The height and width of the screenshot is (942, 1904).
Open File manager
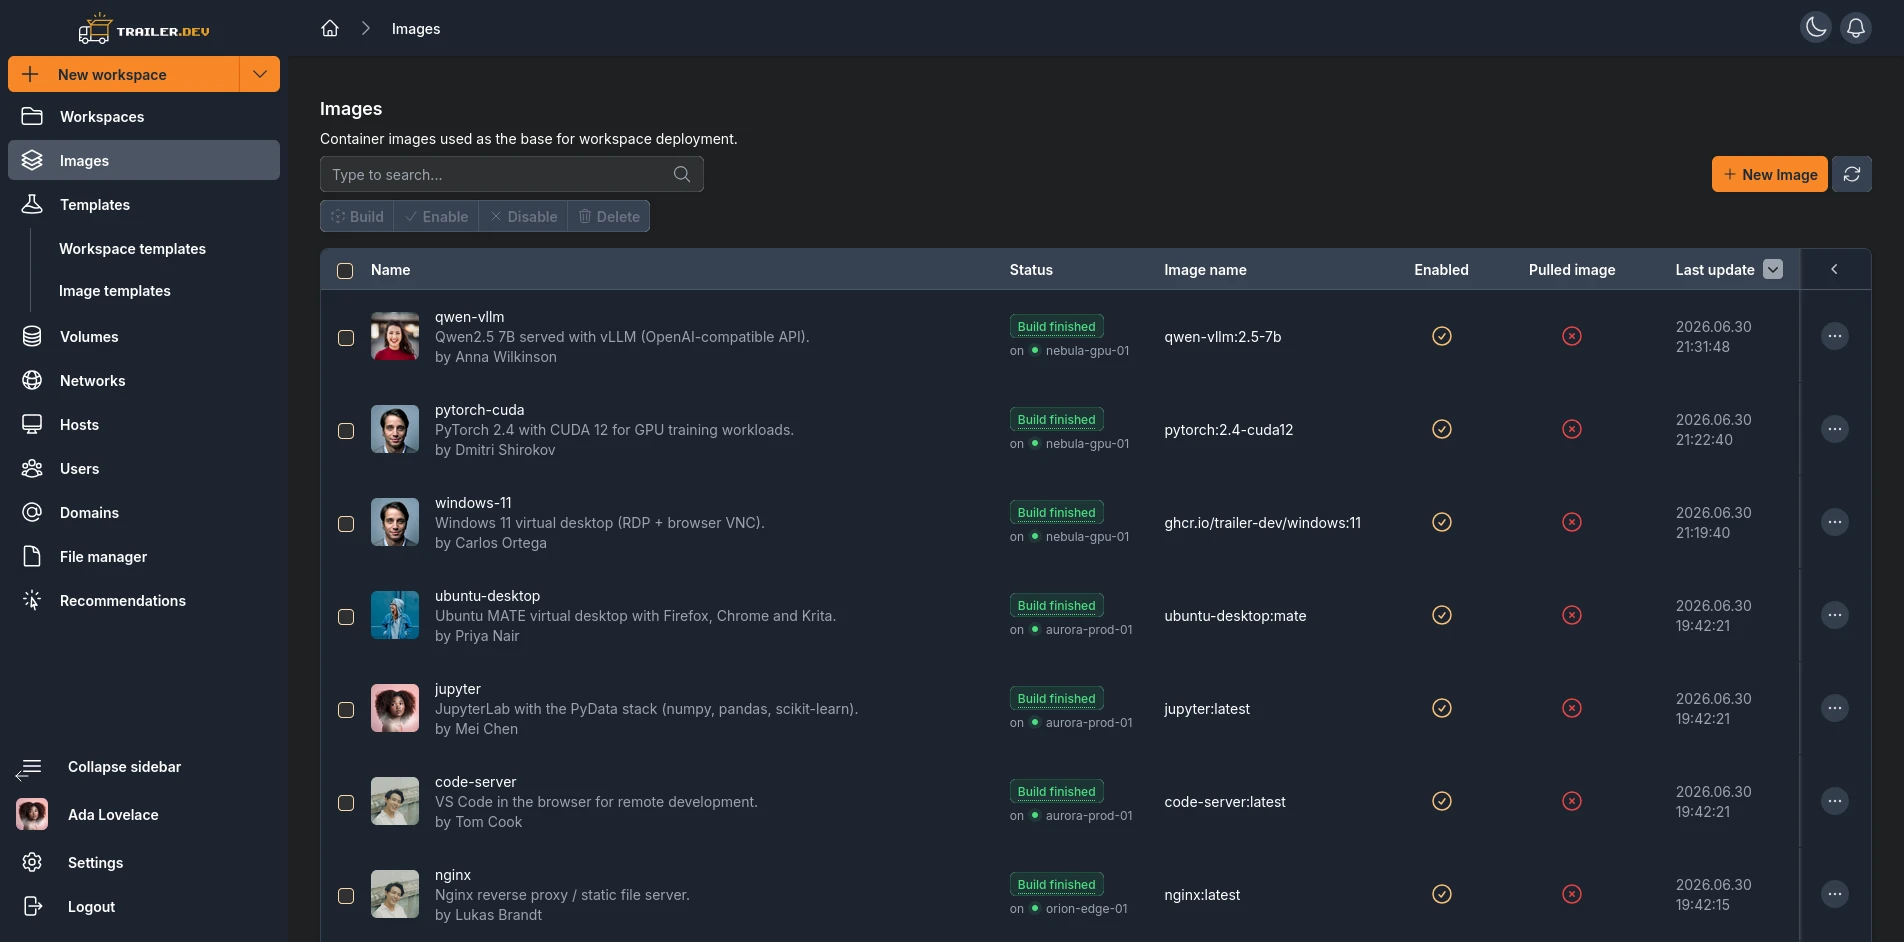click(144, 556)
